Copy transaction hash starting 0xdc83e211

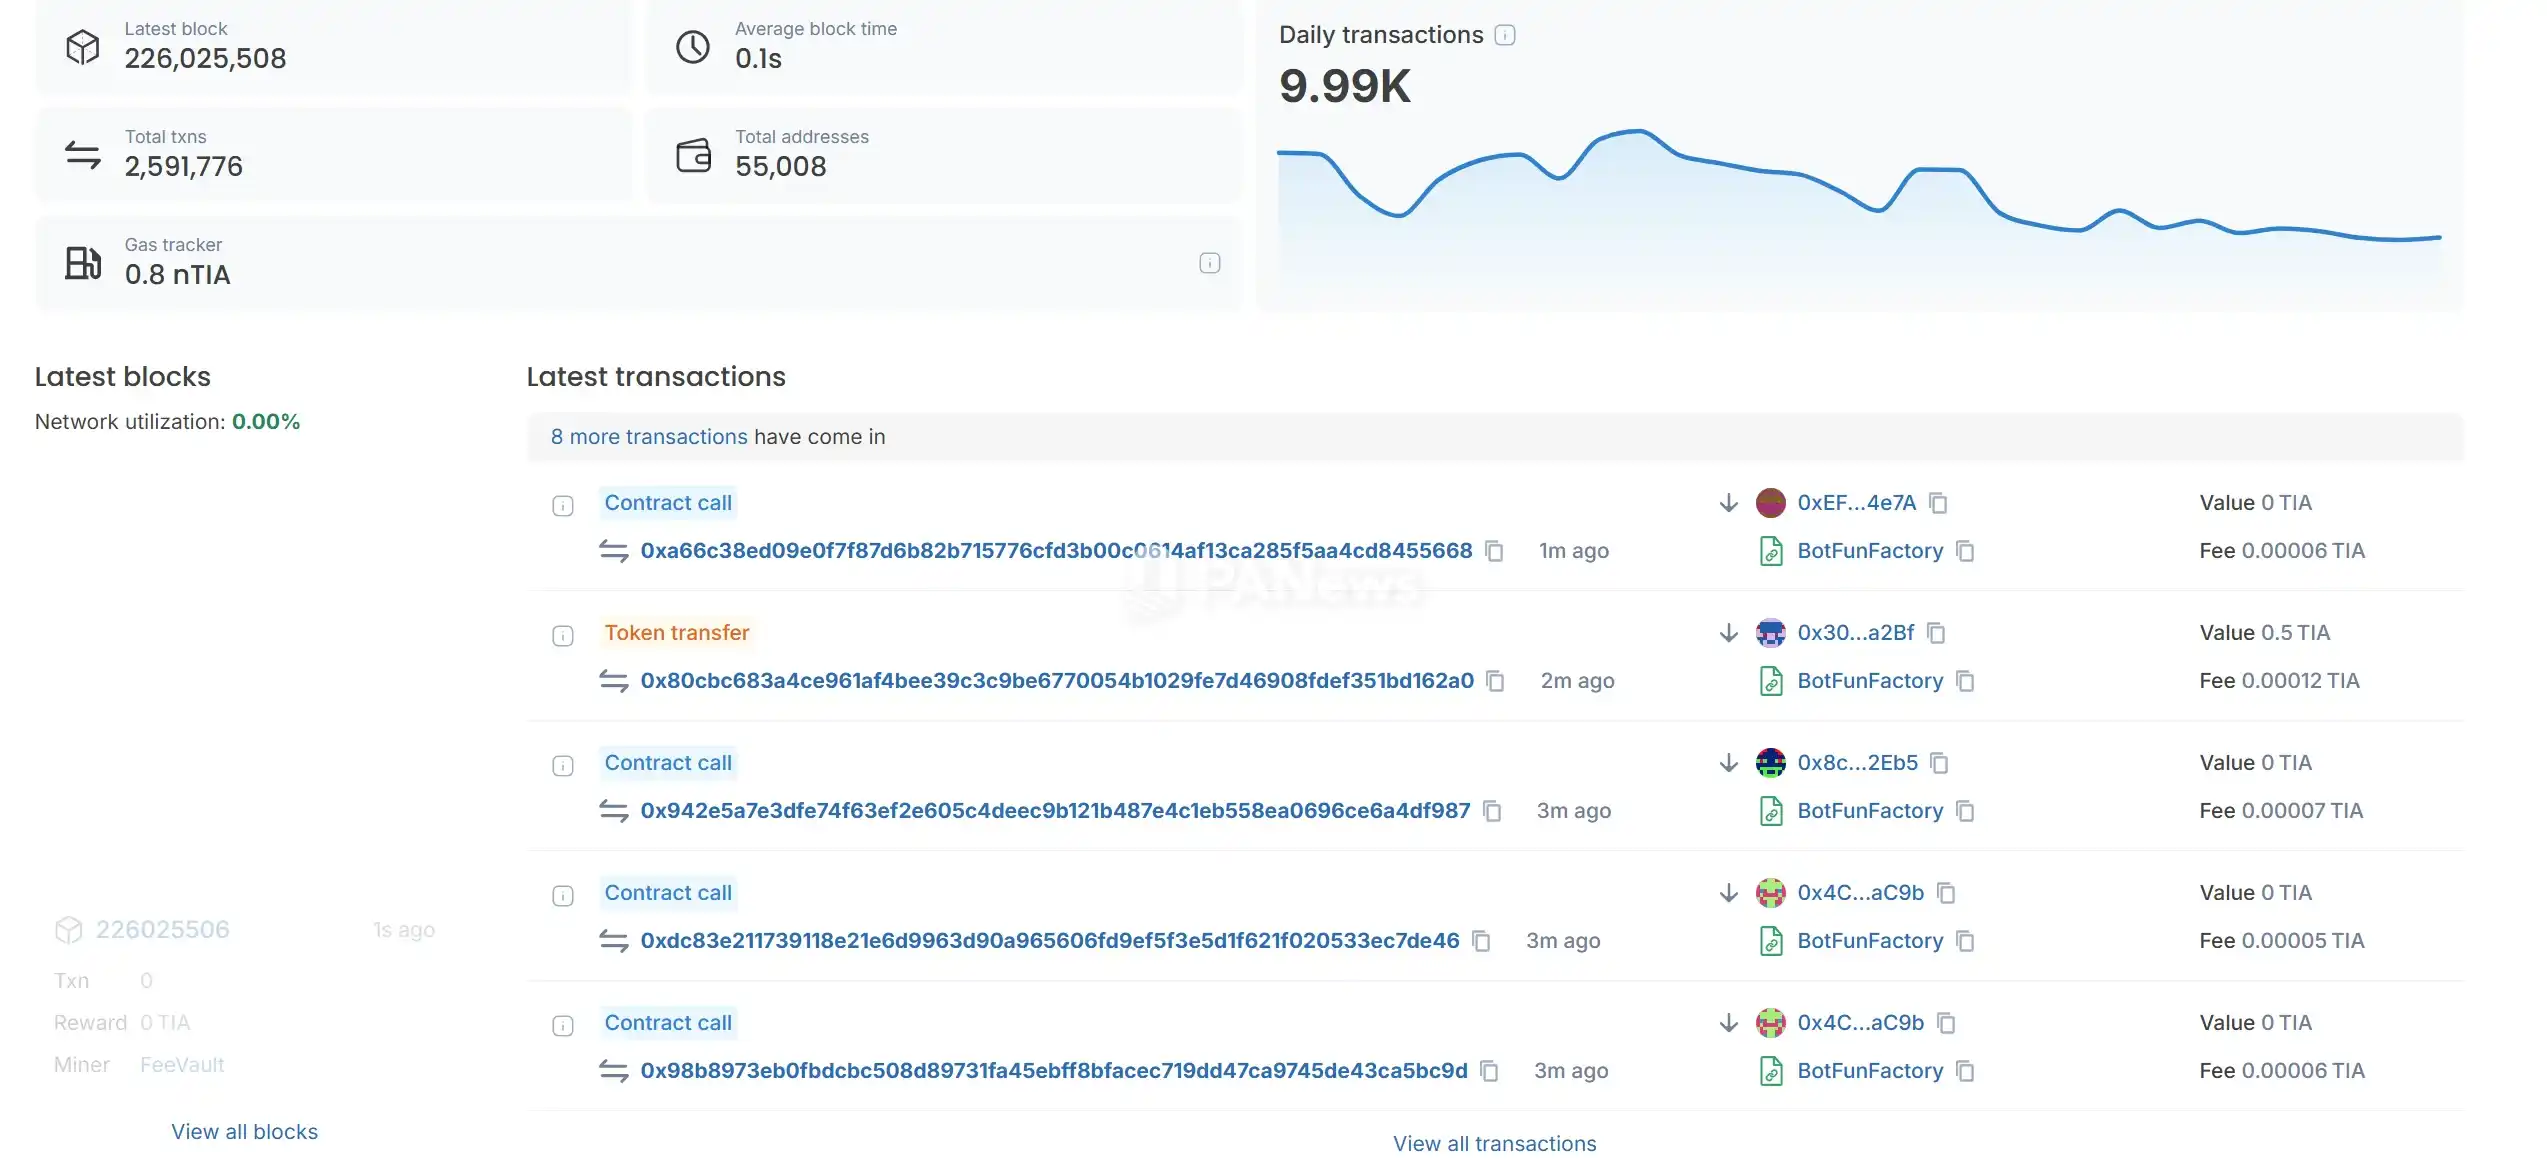[1481, 941]
